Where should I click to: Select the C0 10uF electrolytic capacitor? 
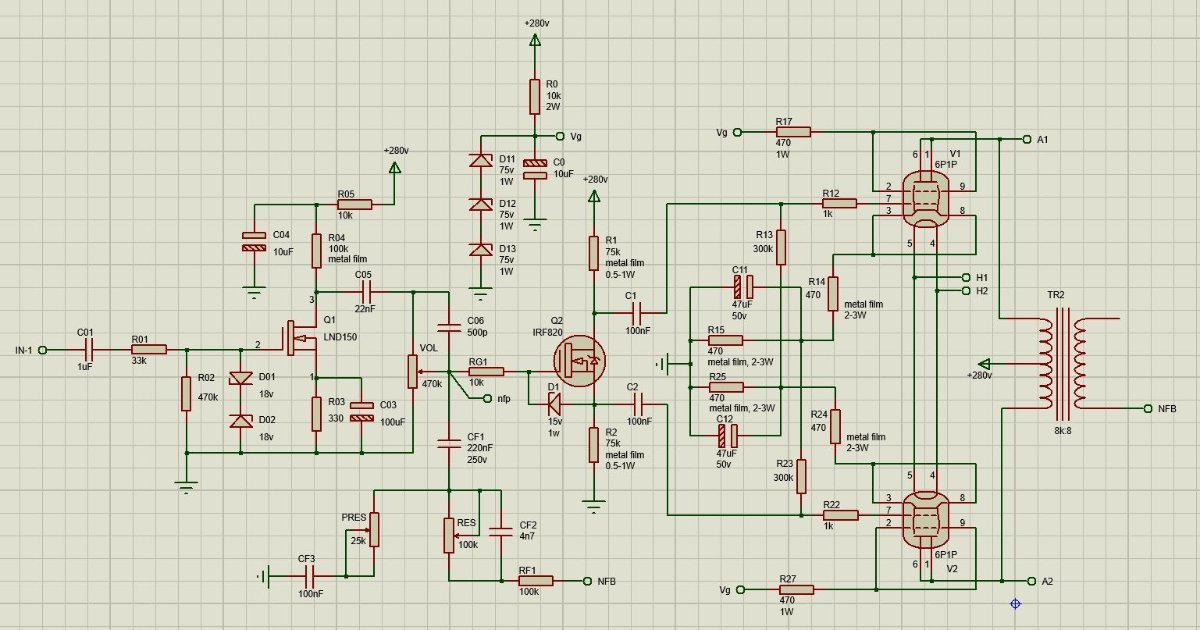coord(536,169)
